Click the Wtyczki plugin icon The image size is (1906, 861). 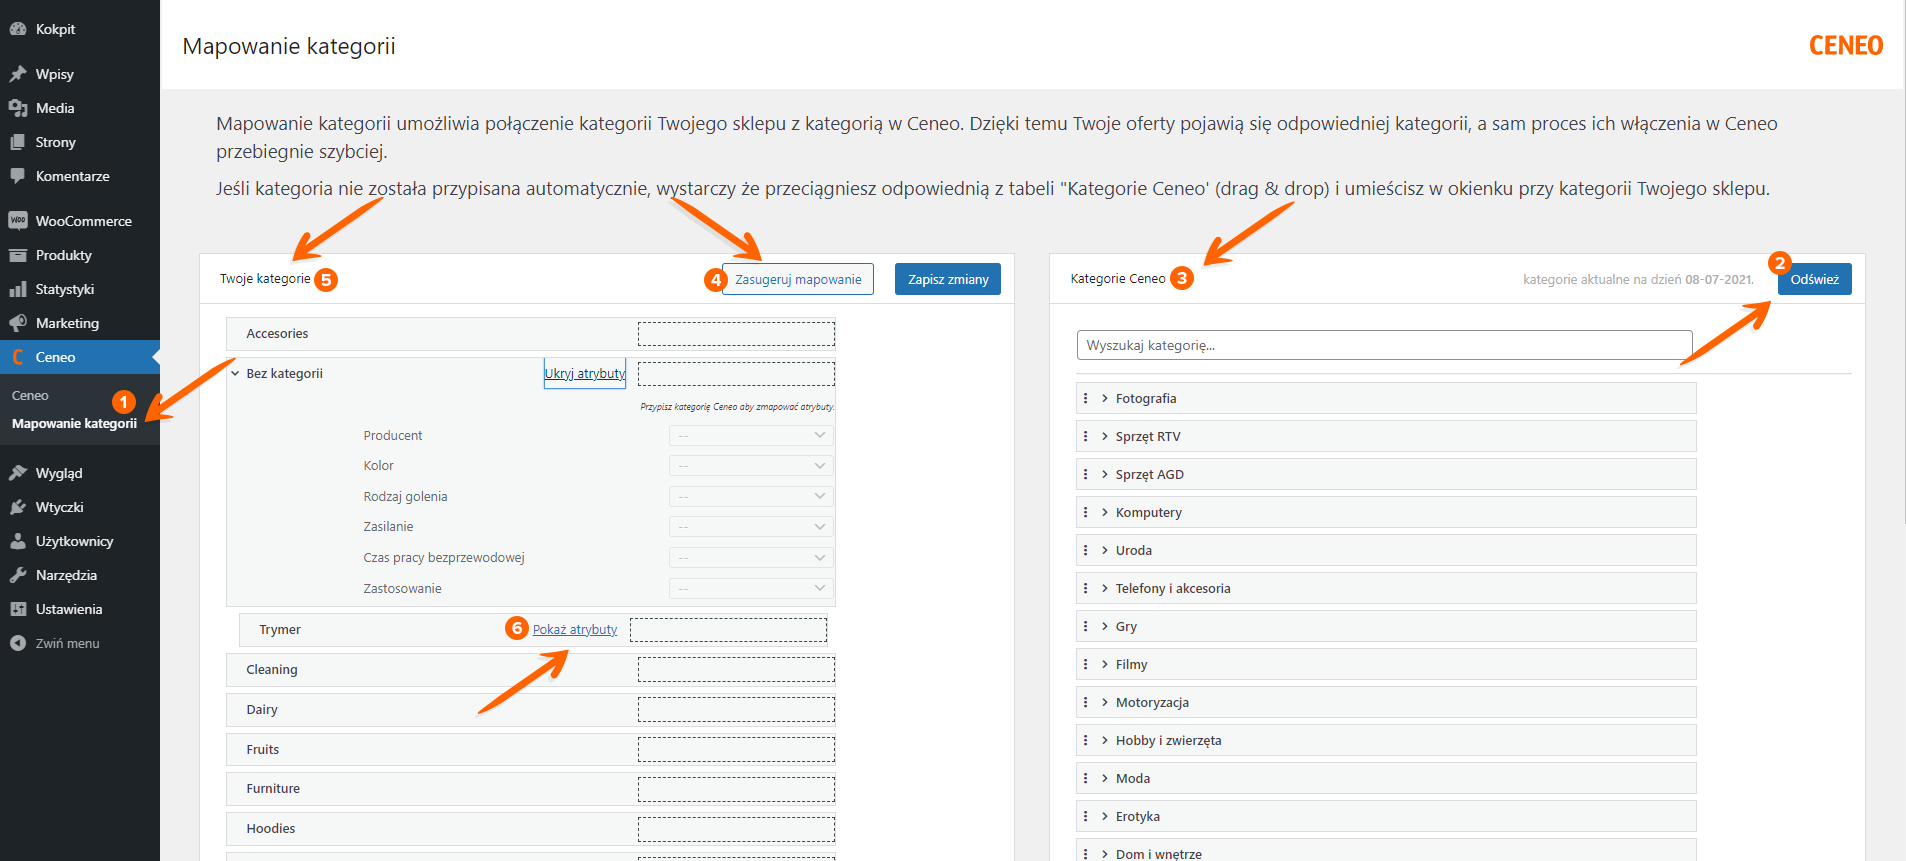(18, 507)
